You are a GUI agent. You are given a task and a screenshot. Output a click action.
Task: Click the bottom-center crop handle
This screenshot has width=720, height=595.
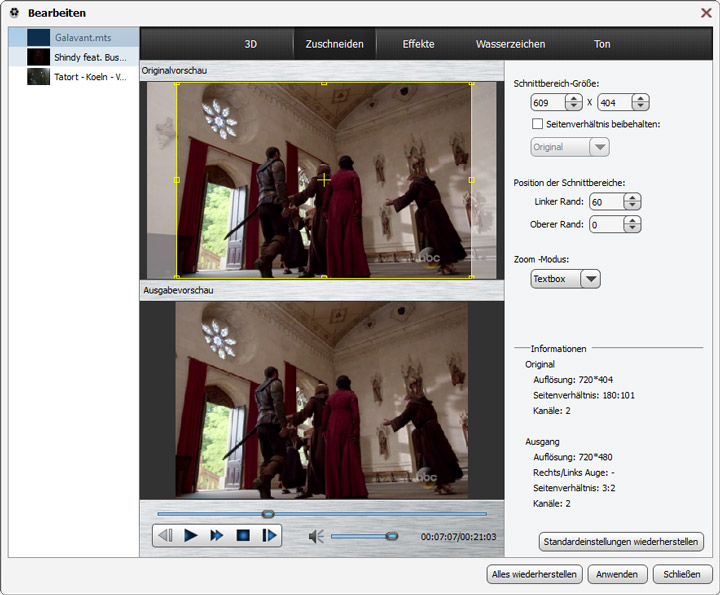pyautogui.click(x=324, y=277)
